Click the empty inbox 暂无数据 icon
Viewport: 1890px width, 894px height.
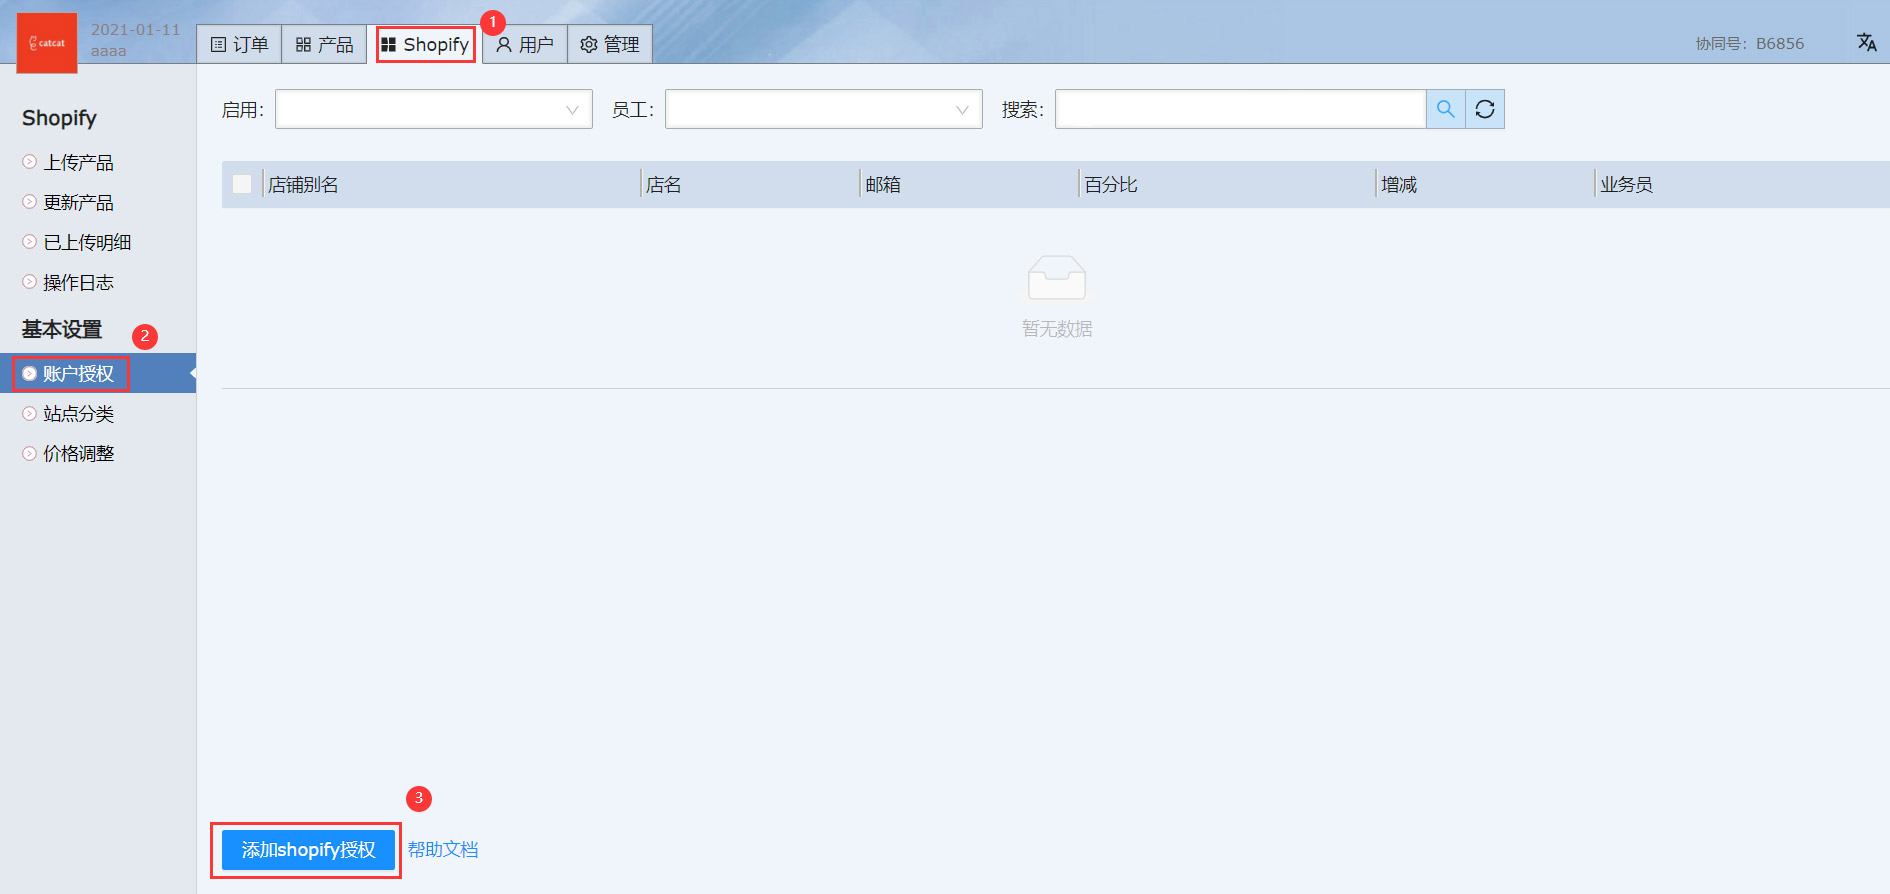1057,277
